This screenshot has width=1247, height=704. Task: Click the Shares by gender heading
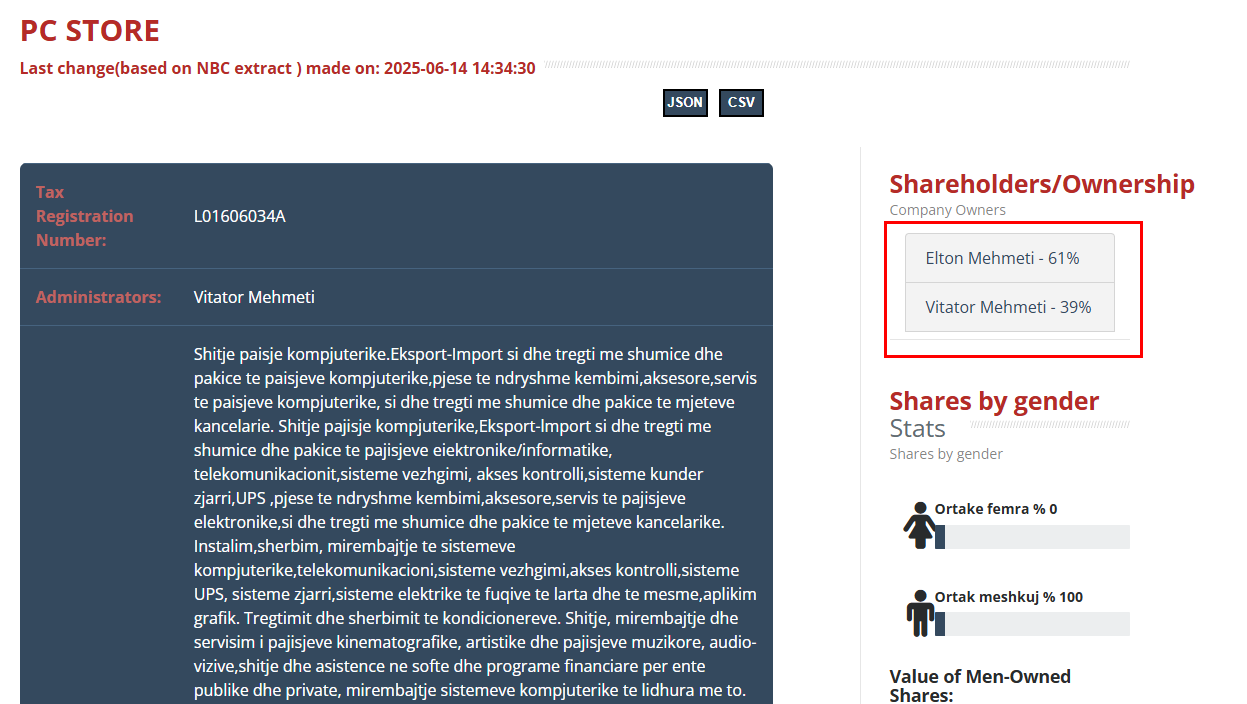(994, 401)
